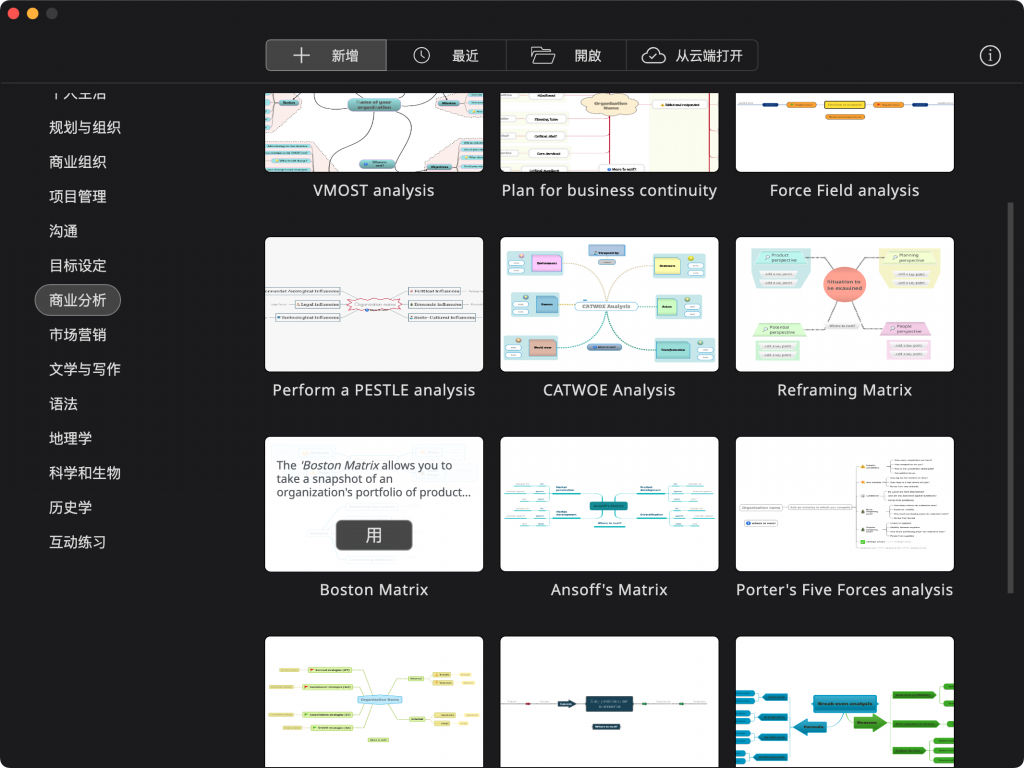The image size is (1024, 768).
Task: Click the plus icon on the 新增 tab
Action: tap(300, 55)
